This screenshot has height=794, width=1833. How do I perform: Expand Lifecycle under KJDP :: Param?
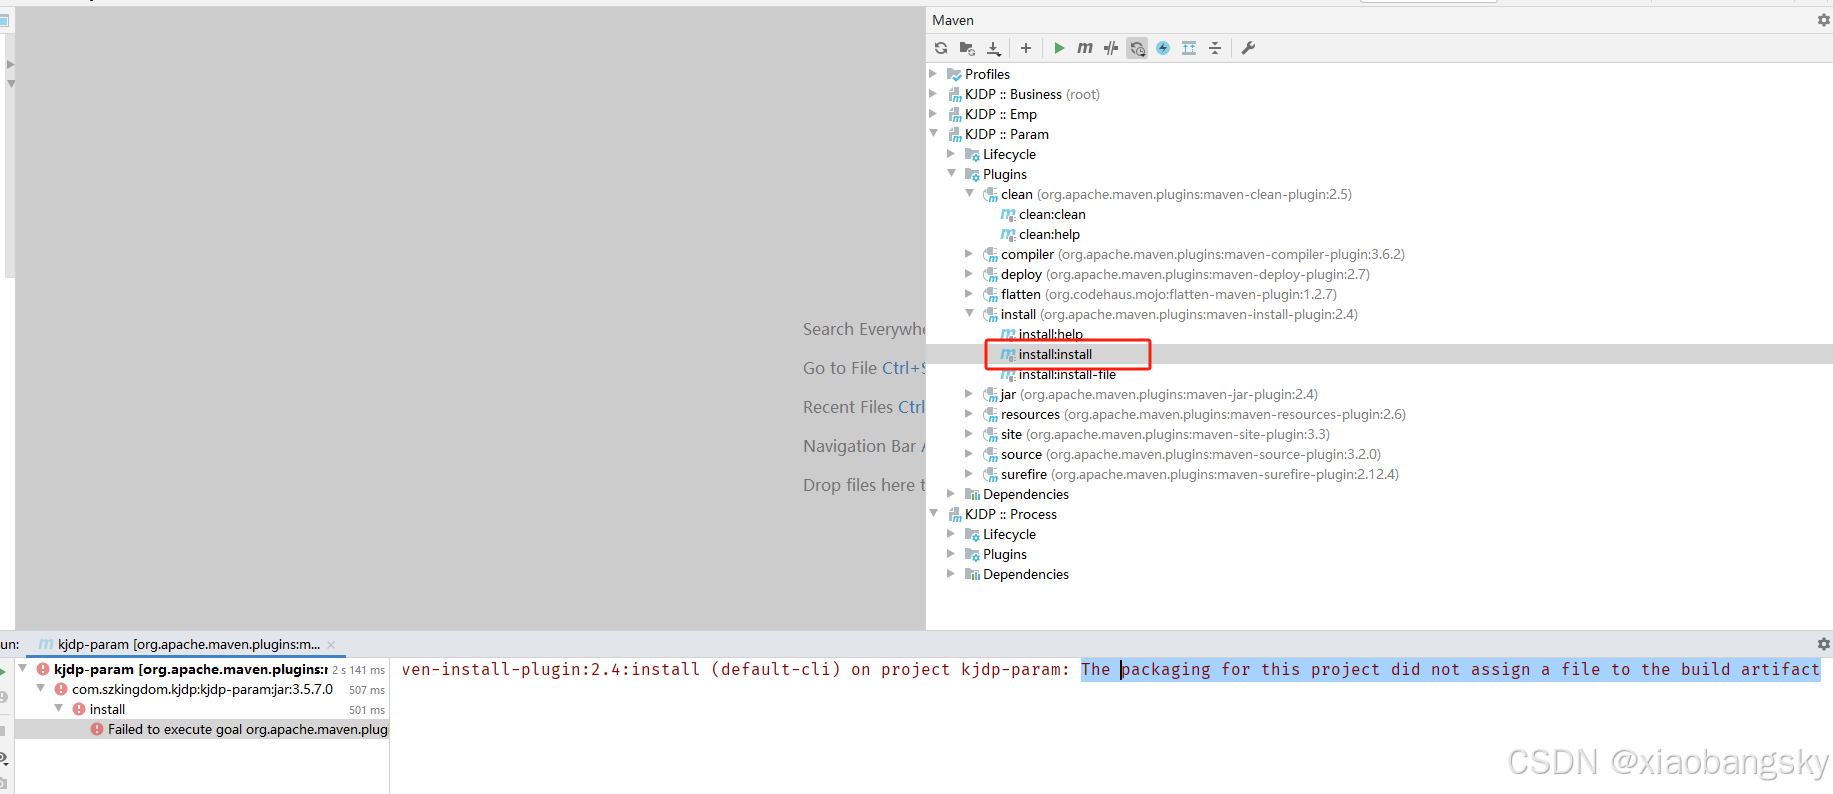click(x=951, y=154)
